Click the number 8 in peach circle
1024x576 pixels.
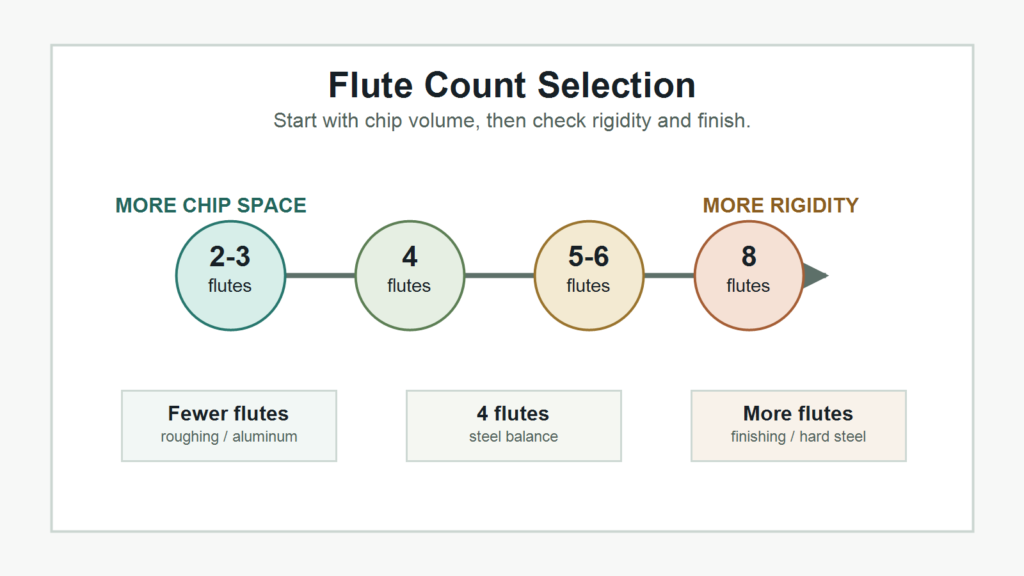[x=748, y=257]
